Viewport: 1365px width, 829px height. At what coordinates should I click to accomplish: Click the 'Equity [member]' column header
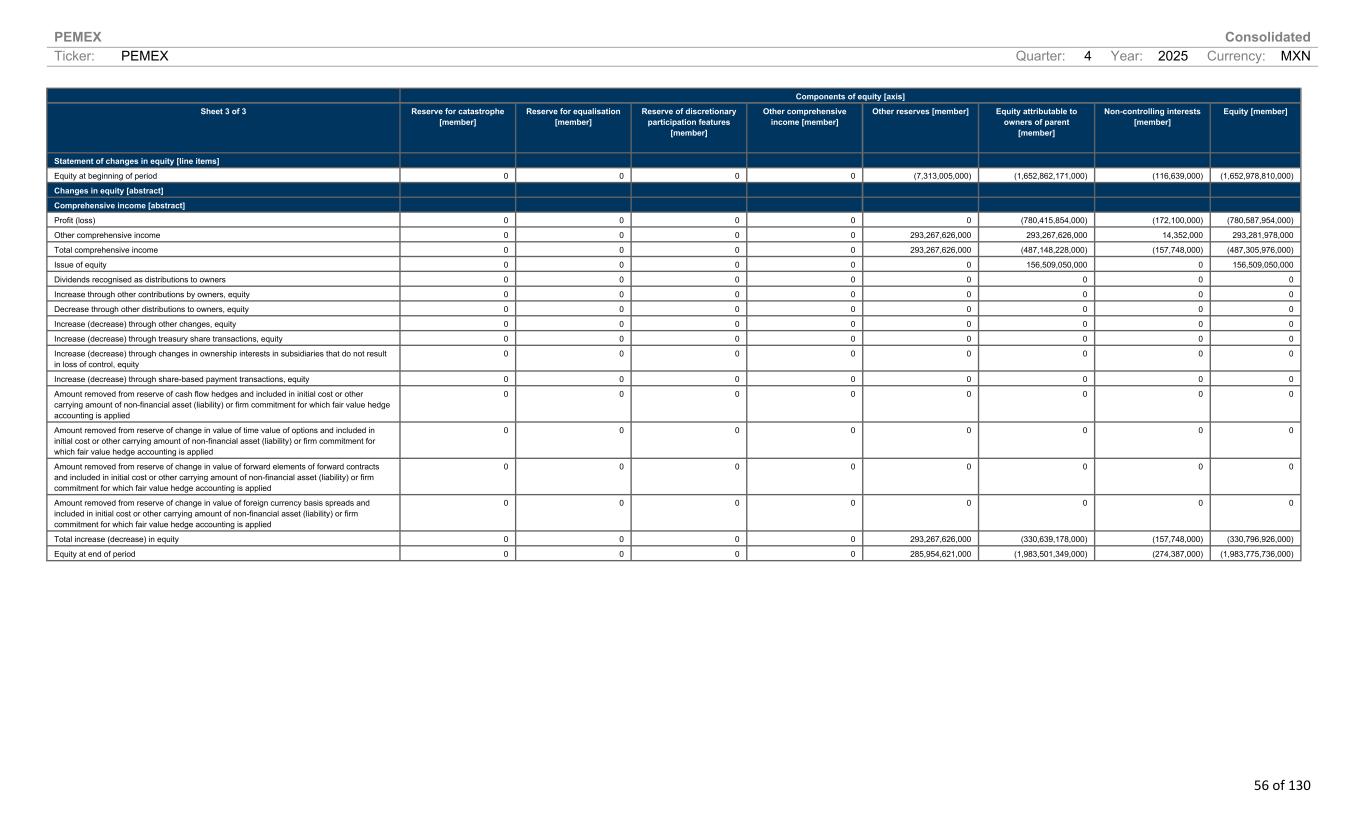[1255, 111]
